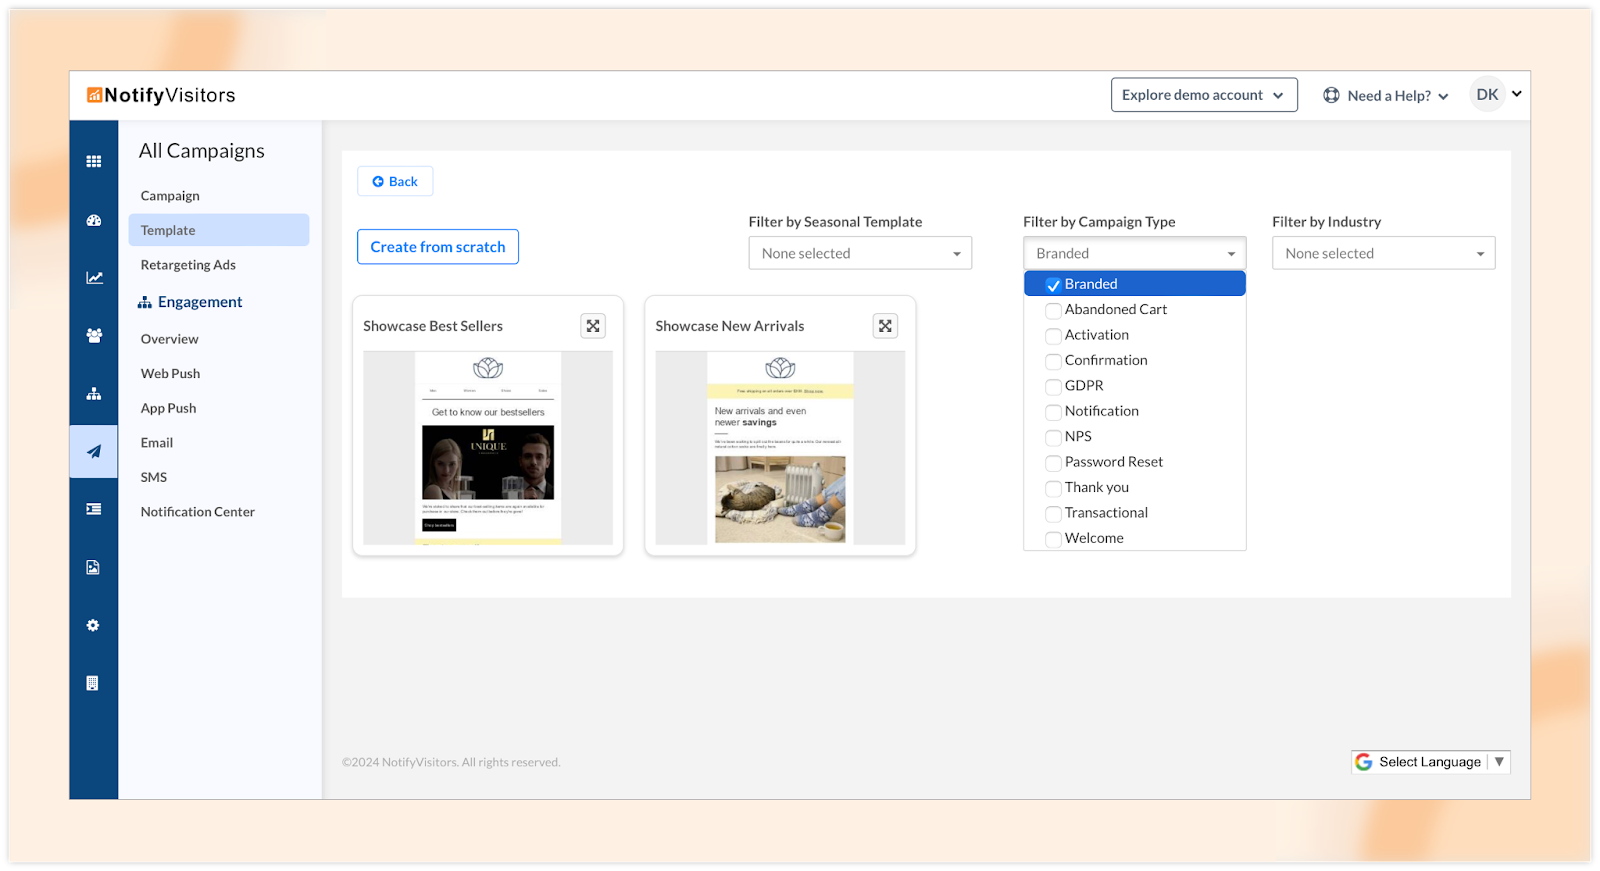1600x871 pixels.
Task: Open the settings gear sidebar icon
Action: (93, 625)
